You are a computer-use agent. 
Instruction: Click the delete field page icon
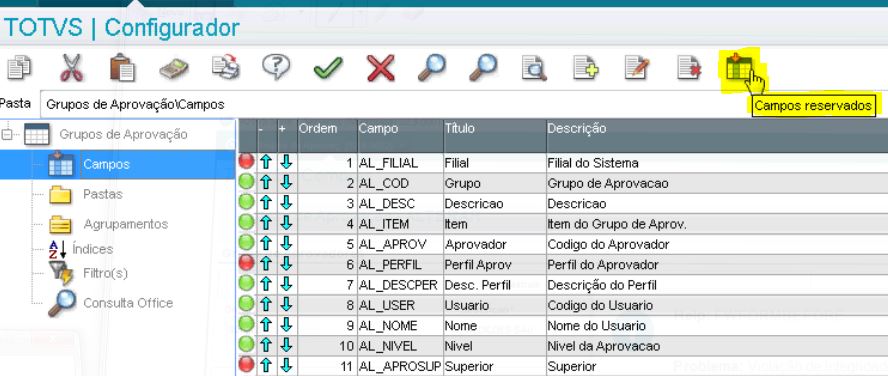pos(689,68)
